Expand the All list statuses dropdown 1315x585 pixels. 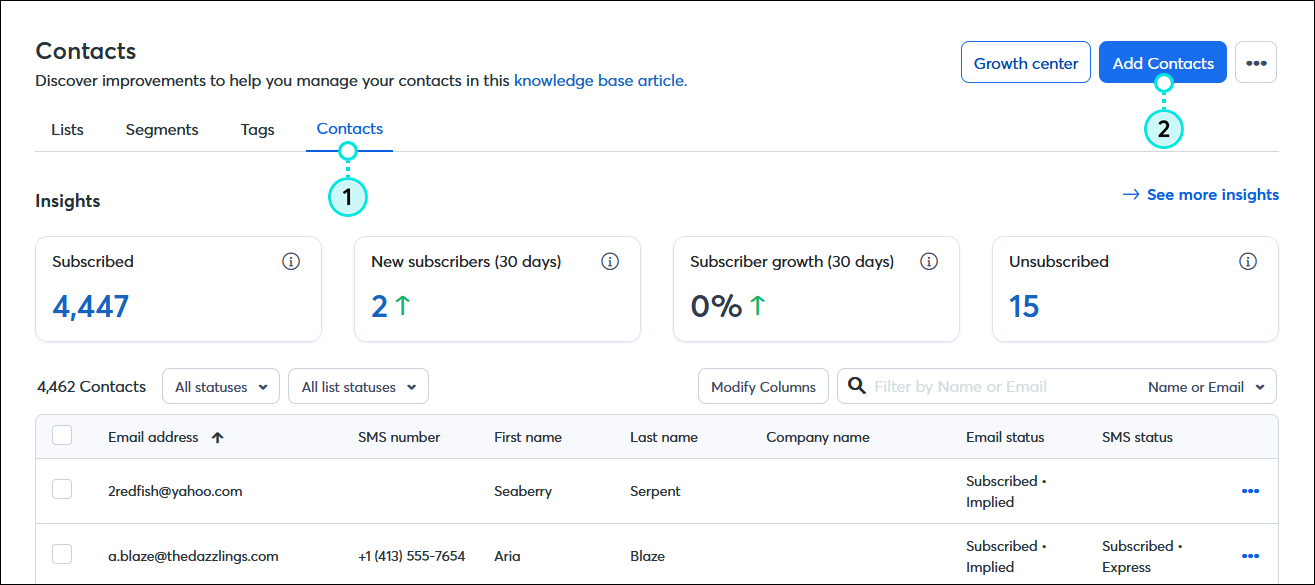point(358,387)
